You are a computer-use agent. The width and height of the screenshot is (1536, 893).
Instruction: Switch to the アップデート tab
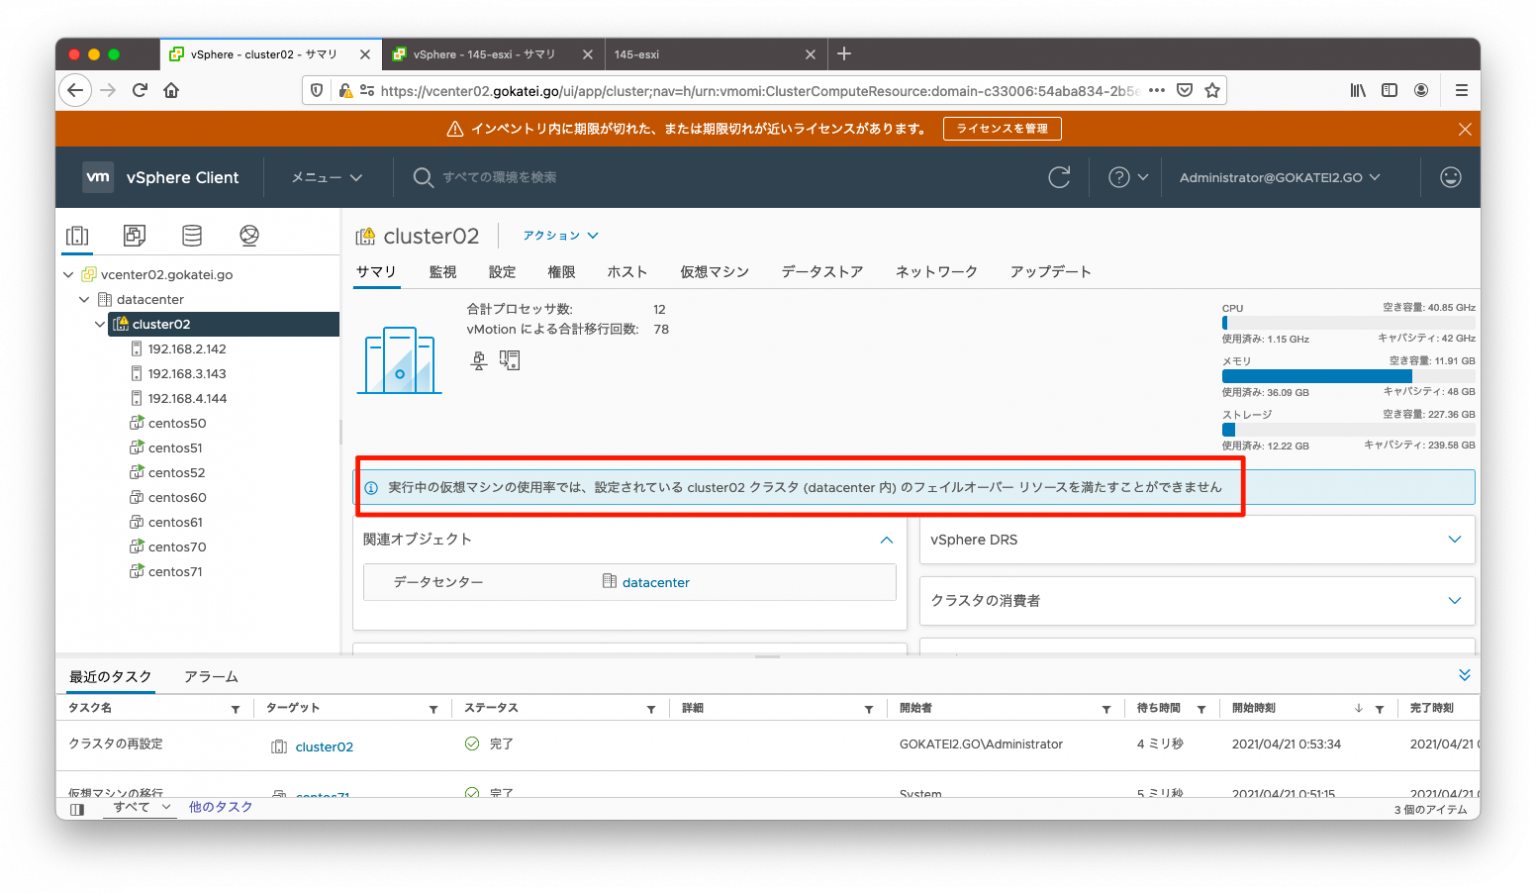click(1050, 272)
